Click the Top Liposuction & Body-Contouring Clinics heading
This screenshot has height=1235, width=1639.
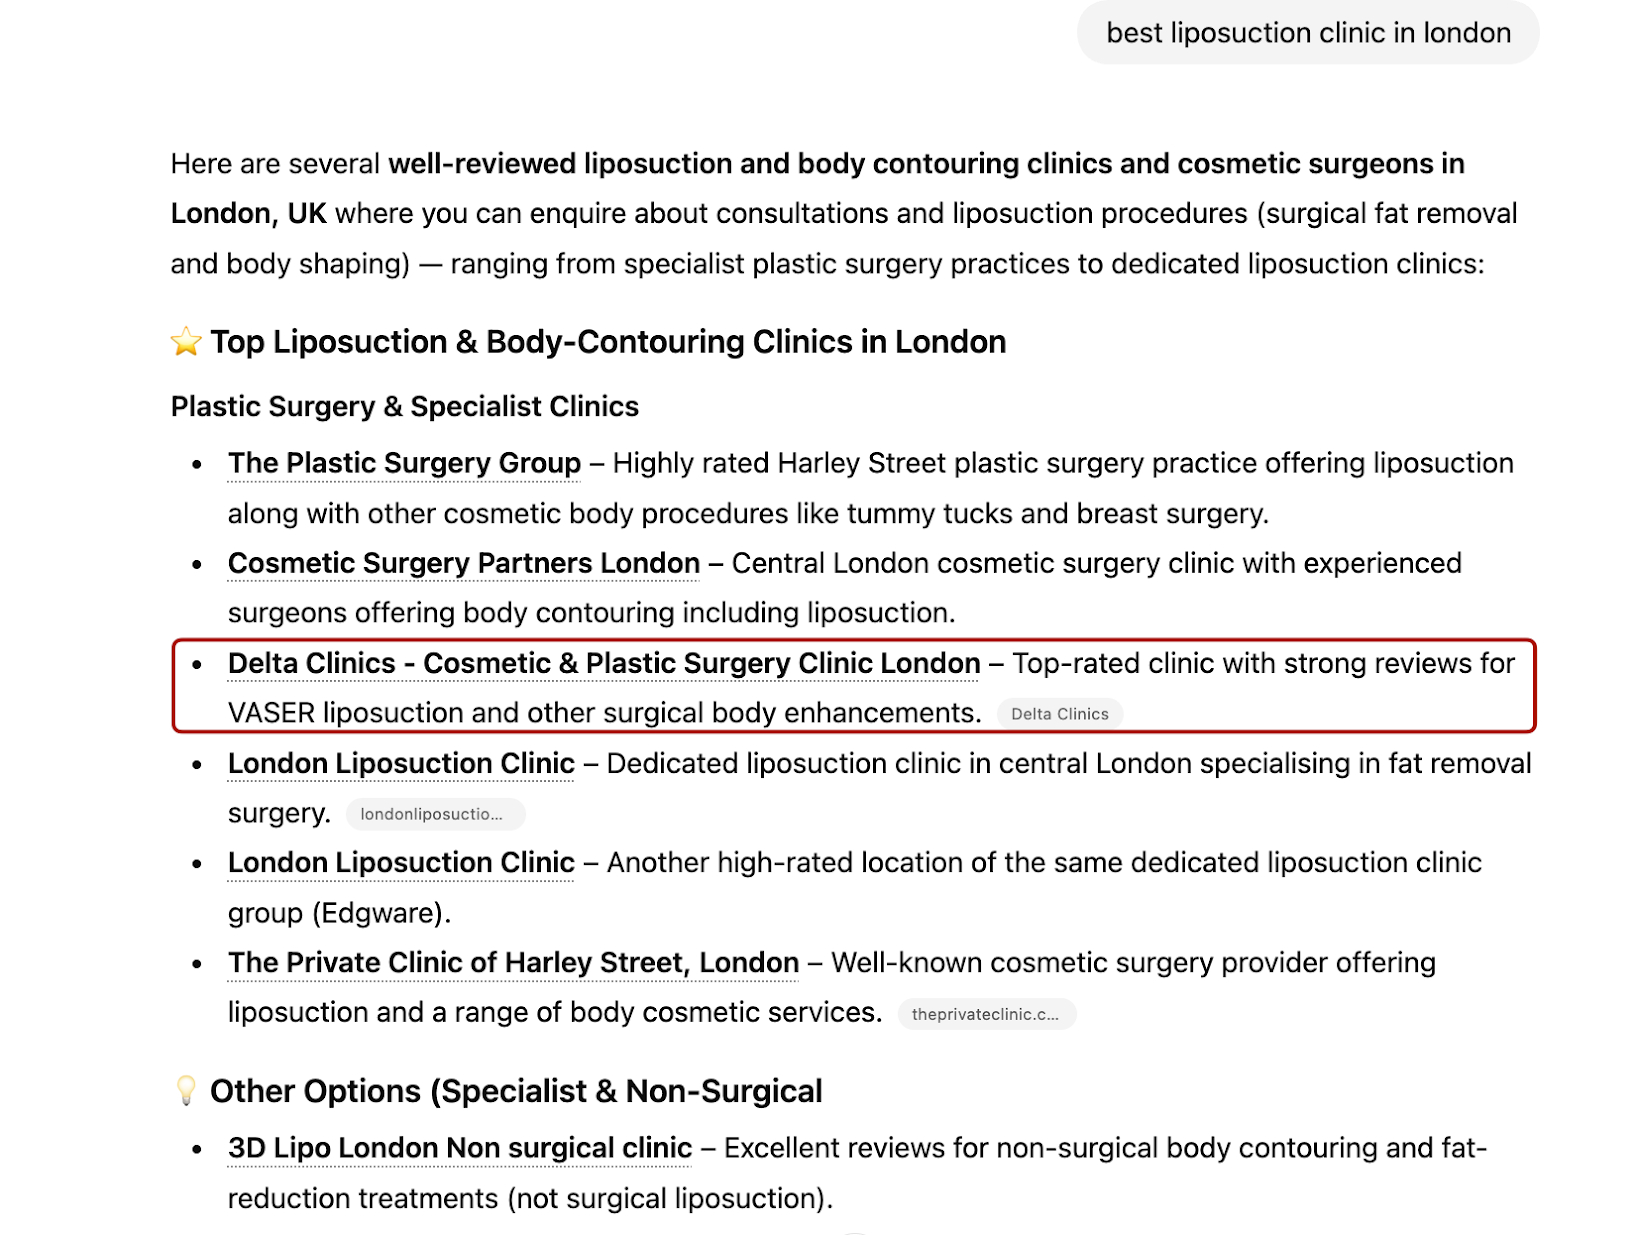coord(608,342)
